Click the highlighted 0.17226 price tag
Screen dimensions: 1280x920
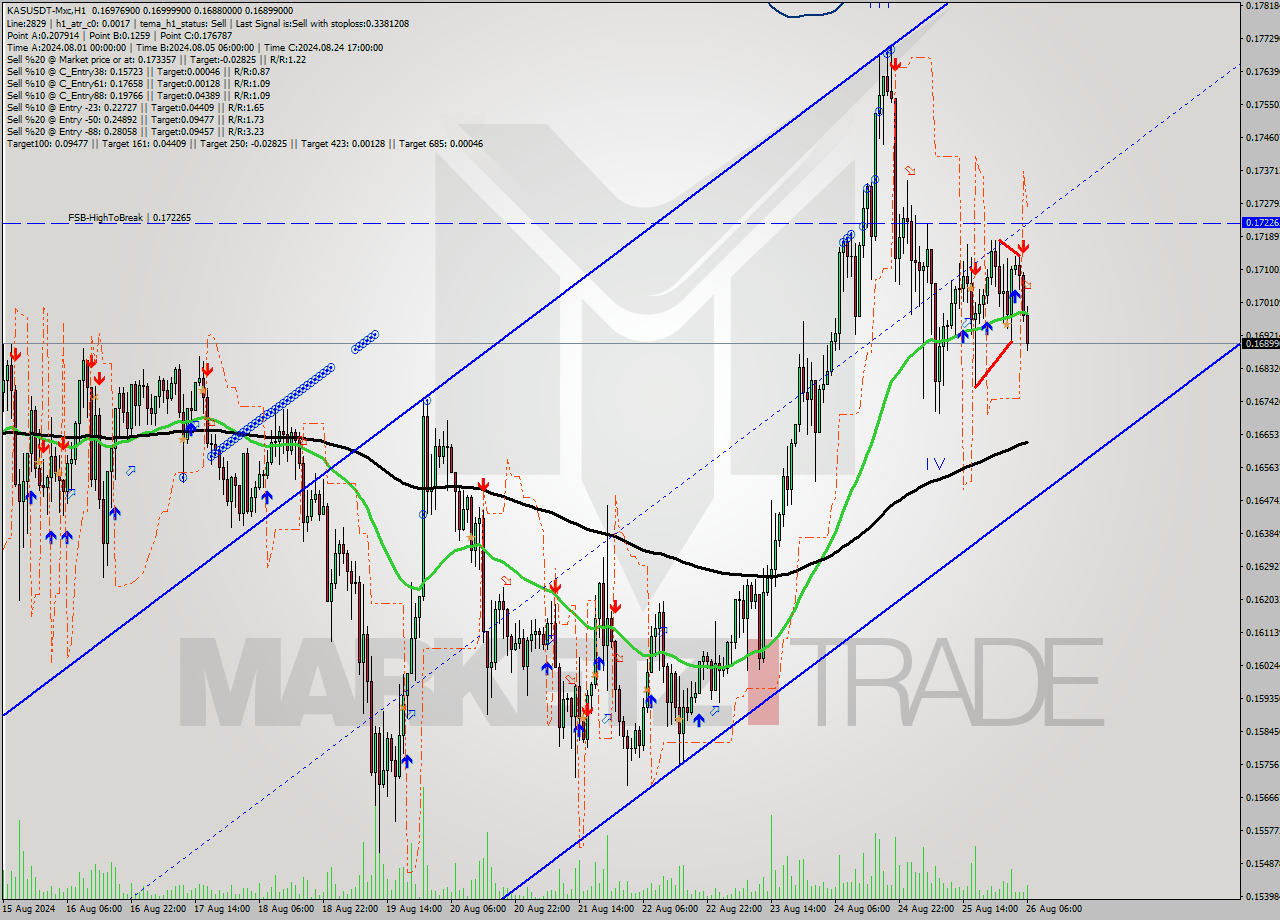point(1260,223)
